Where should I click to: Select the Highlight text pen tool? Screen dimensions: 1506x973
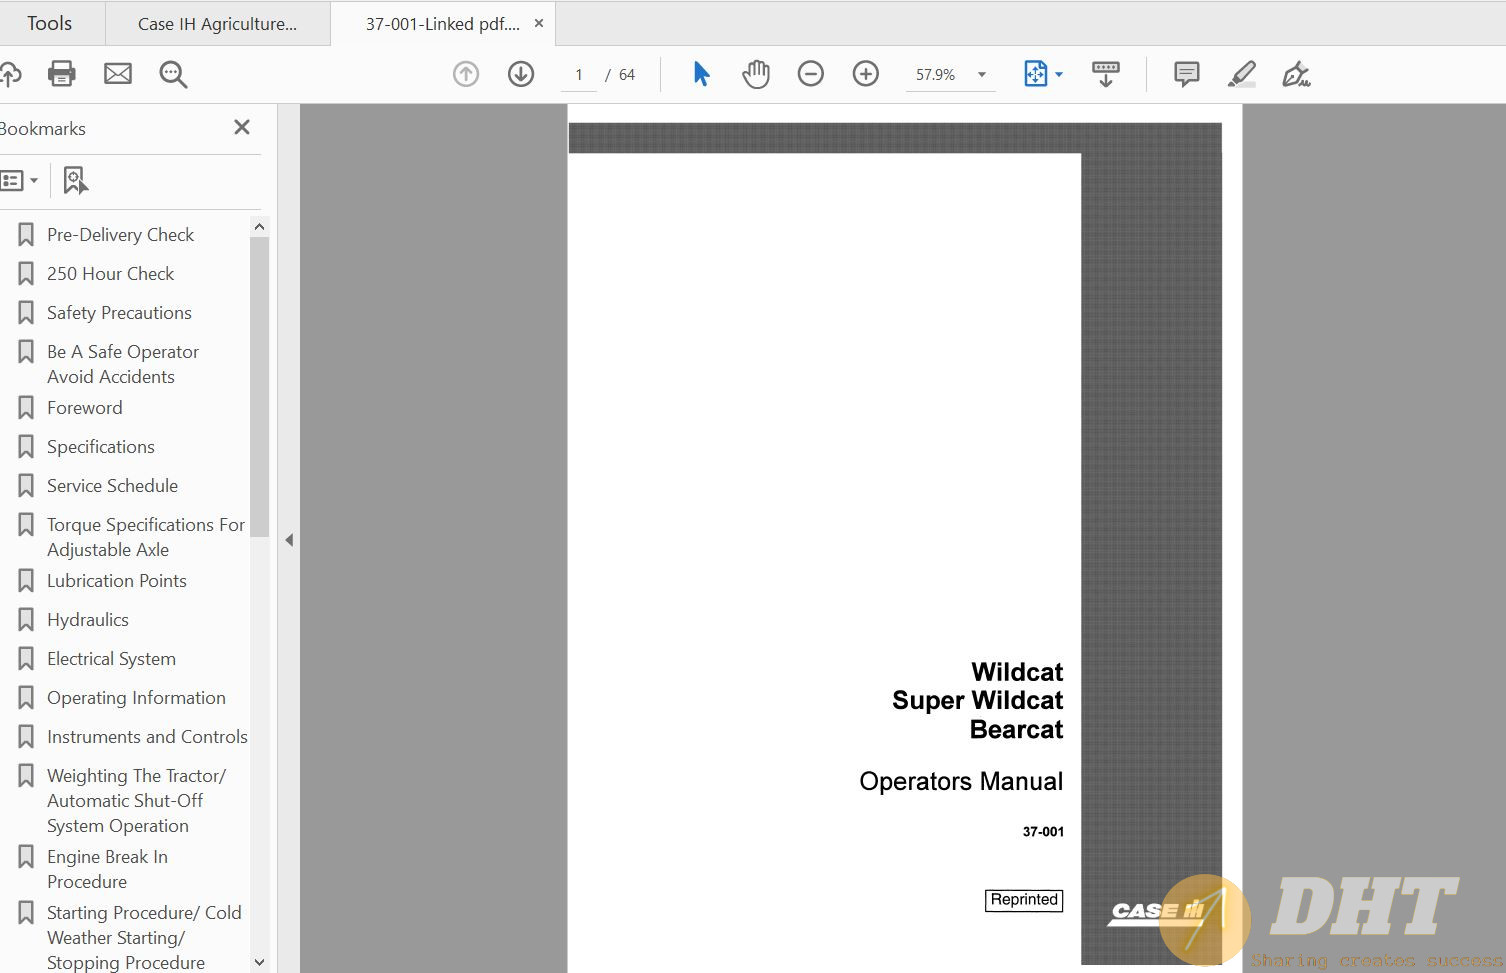click(1242, 74)
